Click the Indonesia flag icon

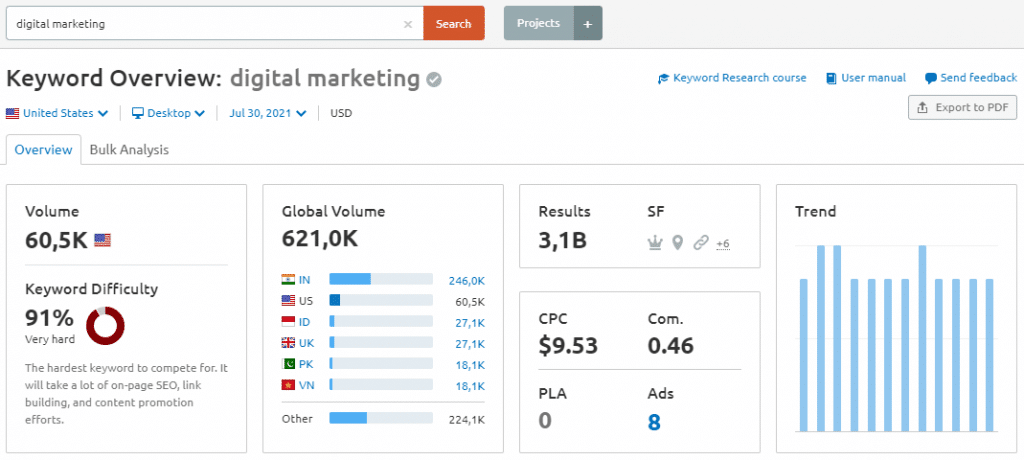[288, 321]
